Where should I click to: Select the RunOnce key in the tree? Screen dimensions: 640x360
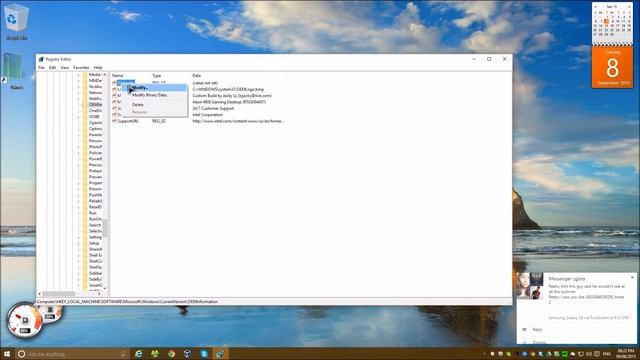[96, 219]
